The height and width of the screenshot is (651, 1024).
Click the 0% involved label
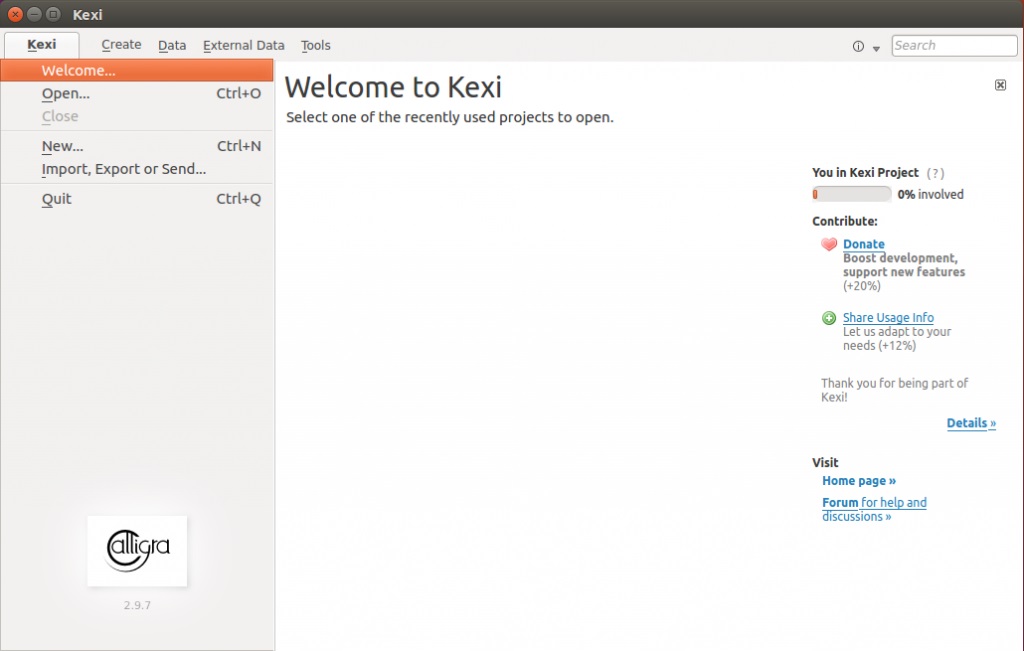(x=930, y=195)
